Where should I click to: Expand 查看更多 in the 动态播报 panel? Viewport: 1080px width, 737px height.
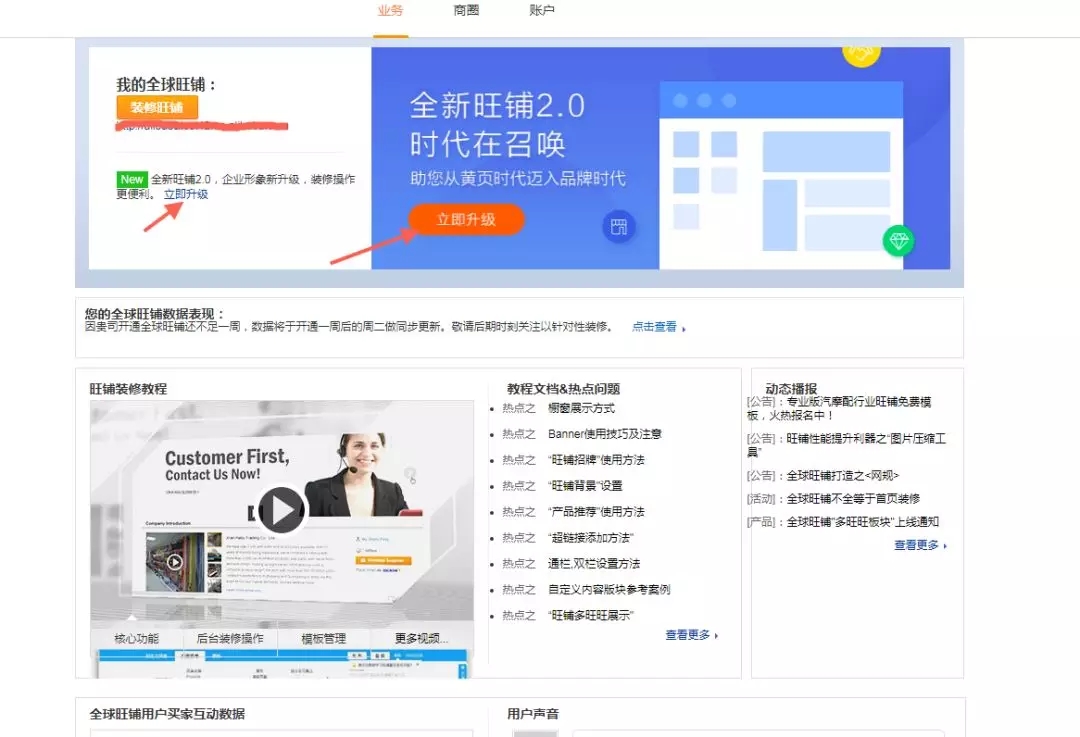(x=916, y=546)
